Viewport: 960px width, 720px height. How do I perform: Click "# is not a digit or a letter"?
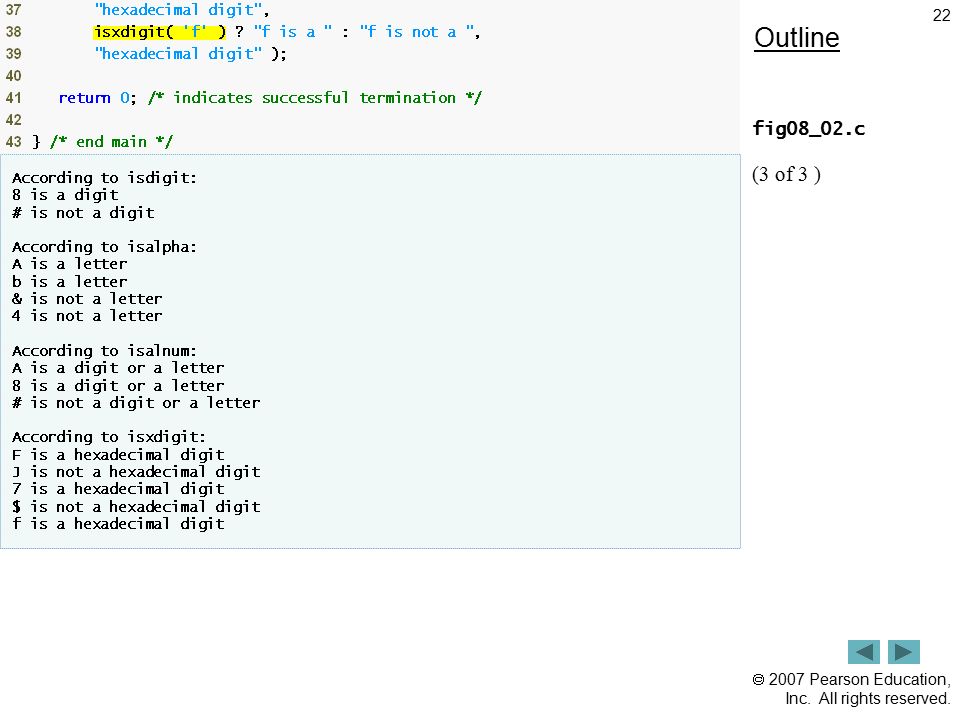(136, 403)
